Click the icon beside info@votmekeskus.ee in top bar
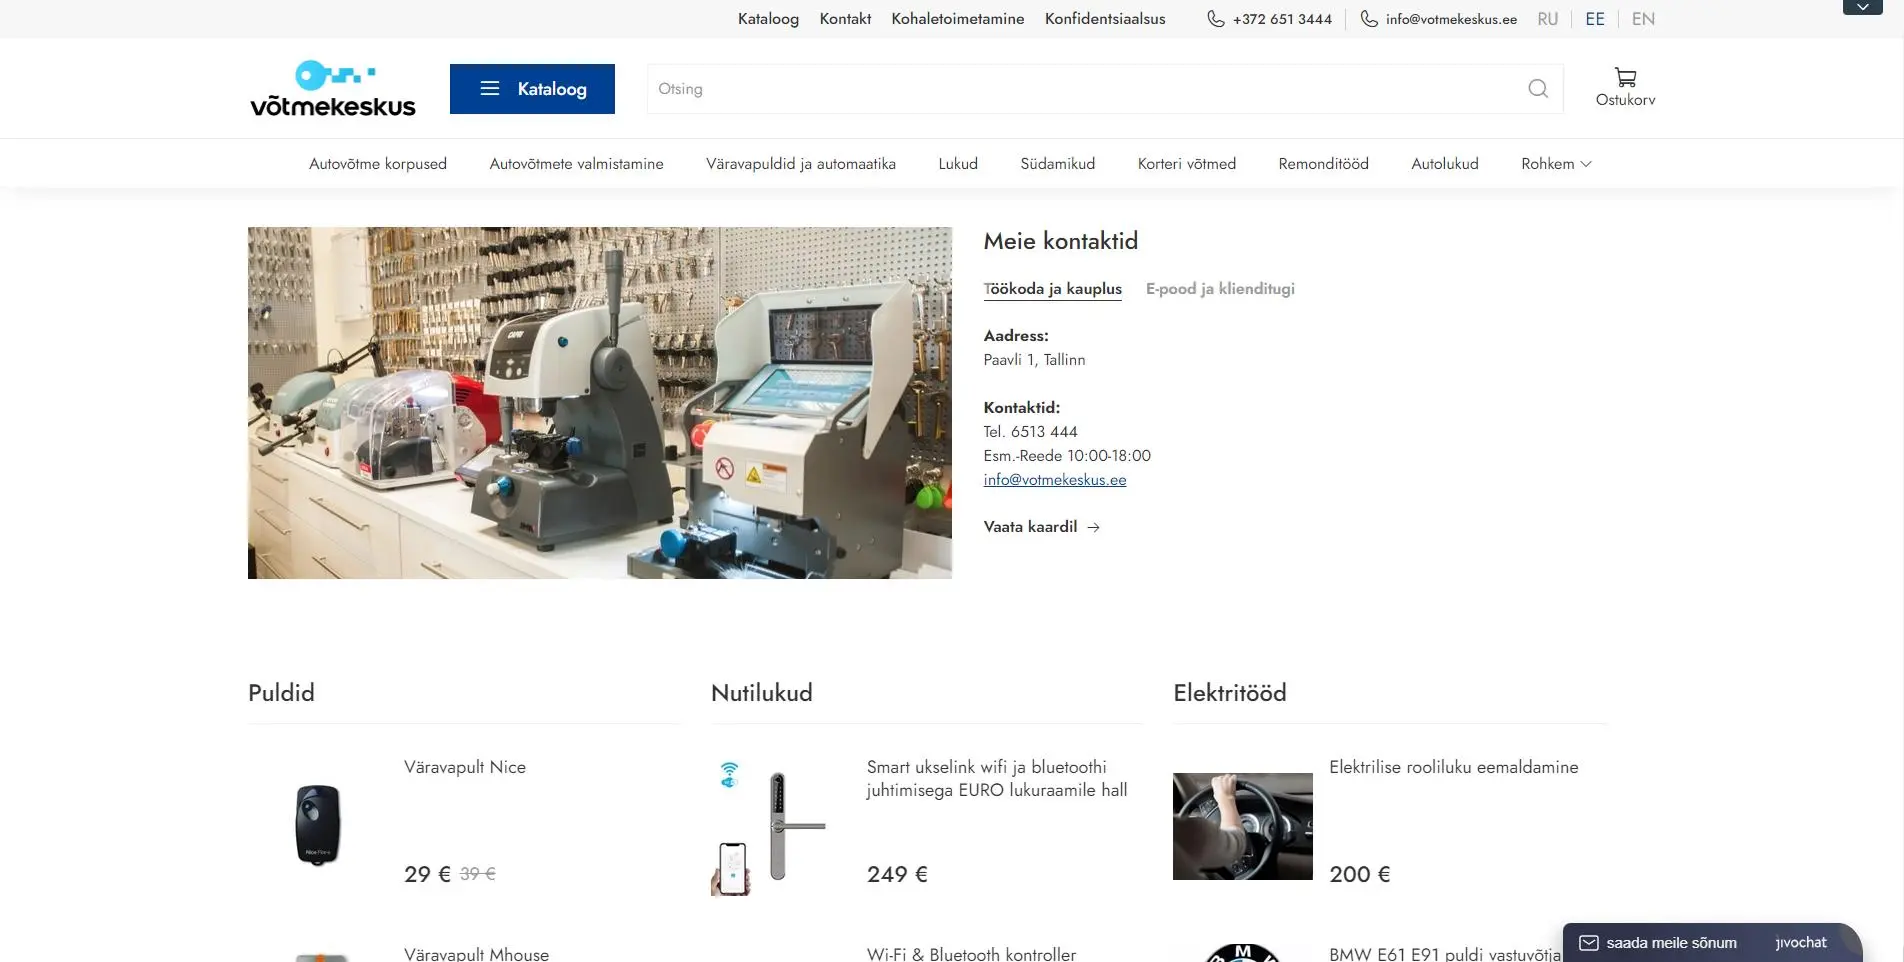The image size is (1904, 962). [x=1369, y=19]
